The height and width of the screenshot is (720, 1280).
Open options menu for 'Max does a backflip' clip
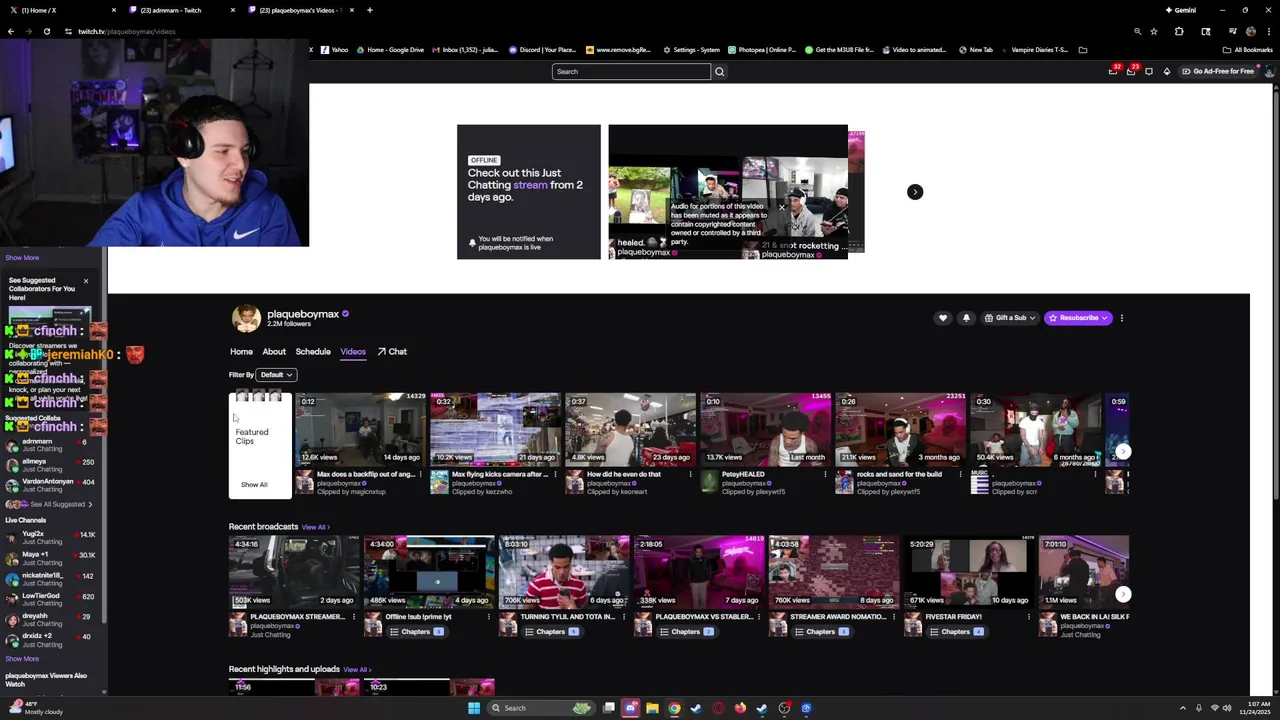coord(420,475)
